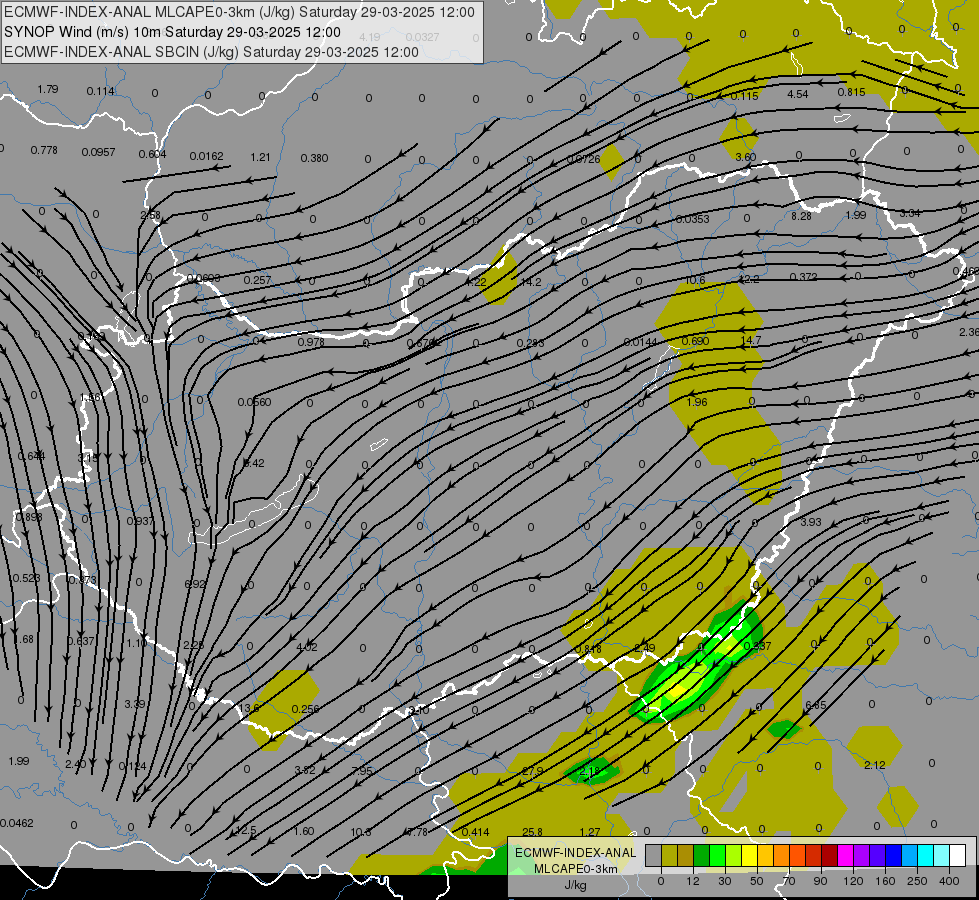The height and width of the screenshot is (900, 979).
Task: Click the 0.978 value on the map
Action: [311, 342]
